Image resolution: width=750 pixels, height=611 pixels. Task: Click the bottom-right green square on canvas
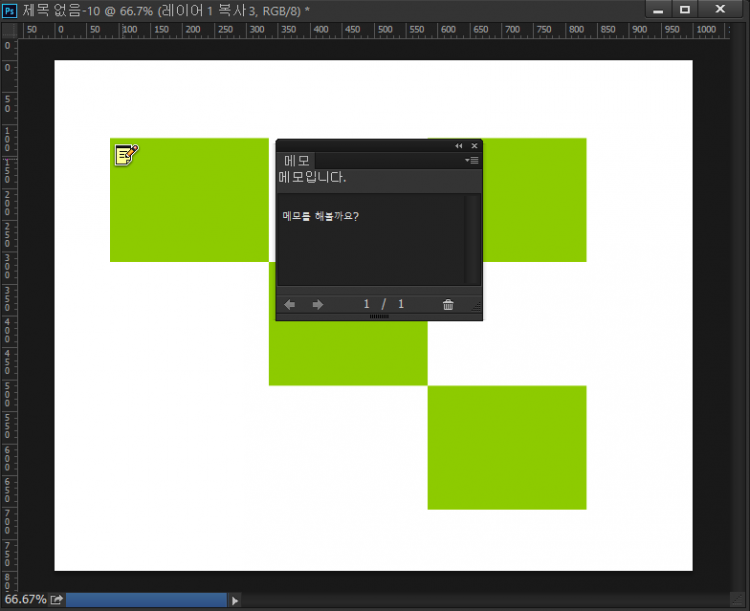(507, 447)
